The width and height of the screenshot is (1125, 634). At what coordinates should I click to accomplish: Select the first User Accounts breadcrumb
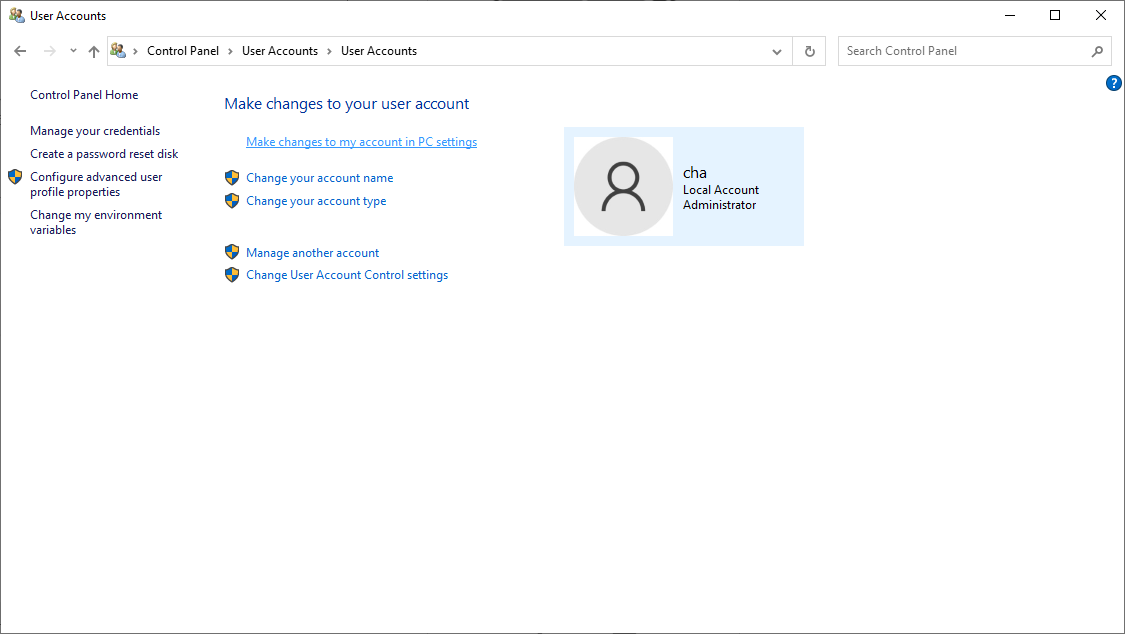(x=280, y=51)
